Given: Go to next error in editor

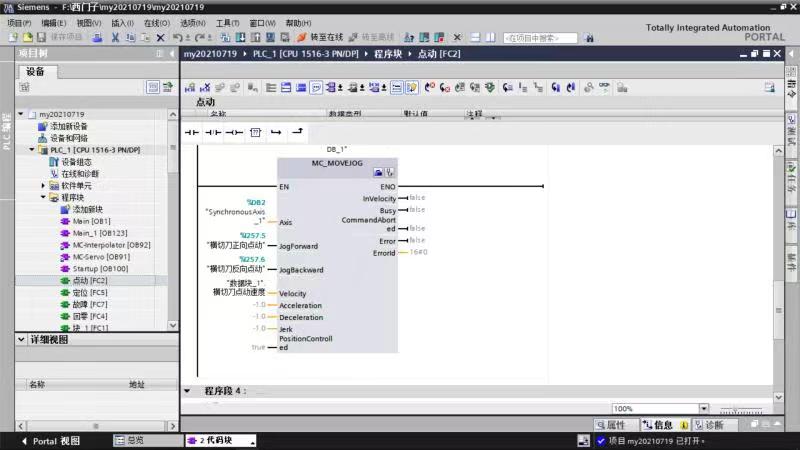Looking at the screenshot, I should [445, 88].
